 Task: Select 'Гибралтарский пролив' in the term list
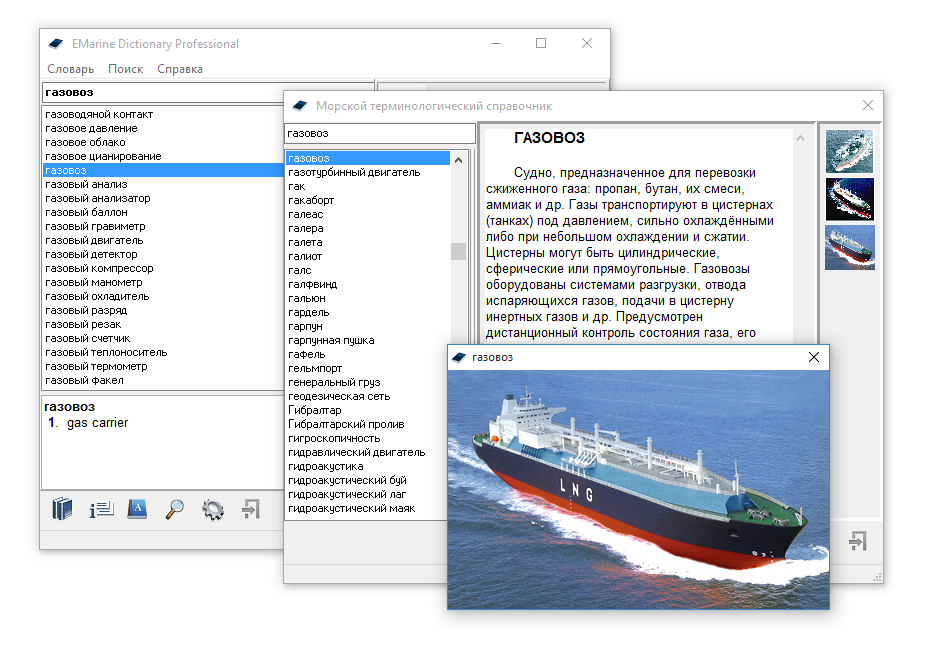(345, 424)
